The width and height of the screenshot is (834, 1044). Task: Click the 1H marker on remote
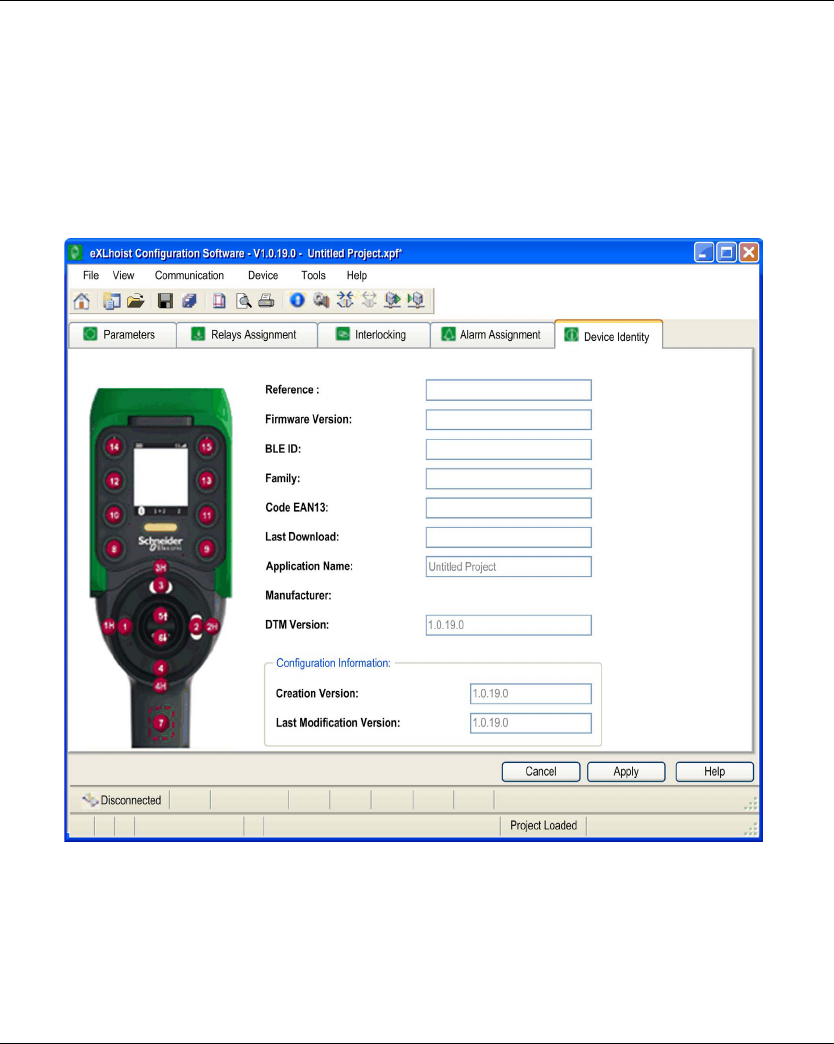click(x=108, y=626)
